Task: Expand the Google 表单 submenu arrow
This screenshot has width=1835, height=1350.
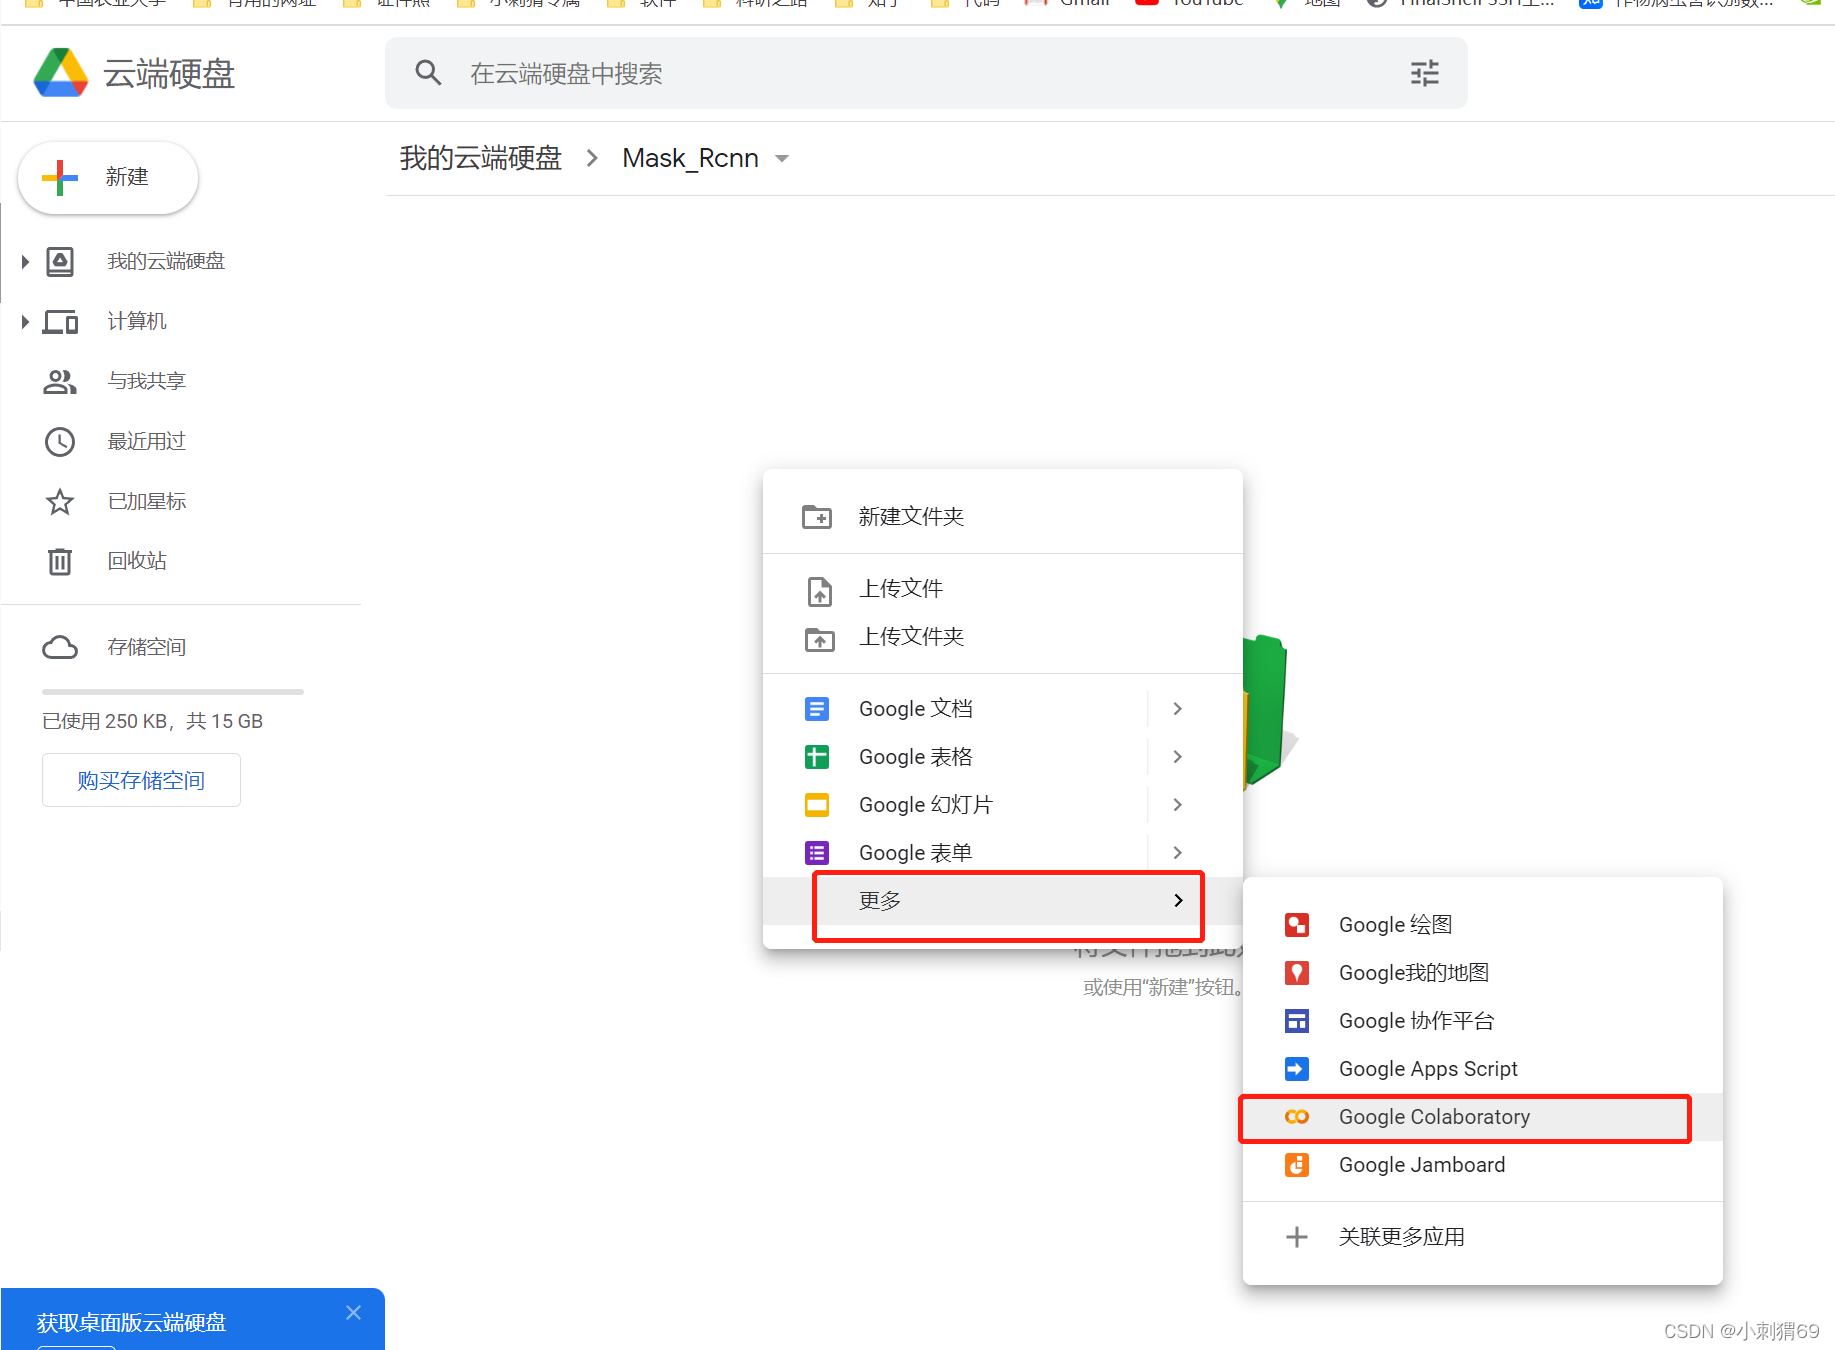Action: (x=1178, y=853)
